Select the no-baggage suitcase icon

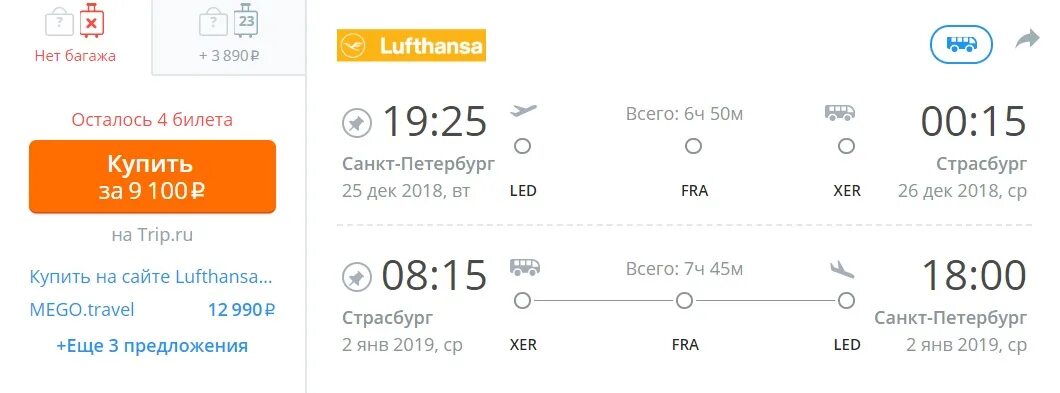click(92, 20)
